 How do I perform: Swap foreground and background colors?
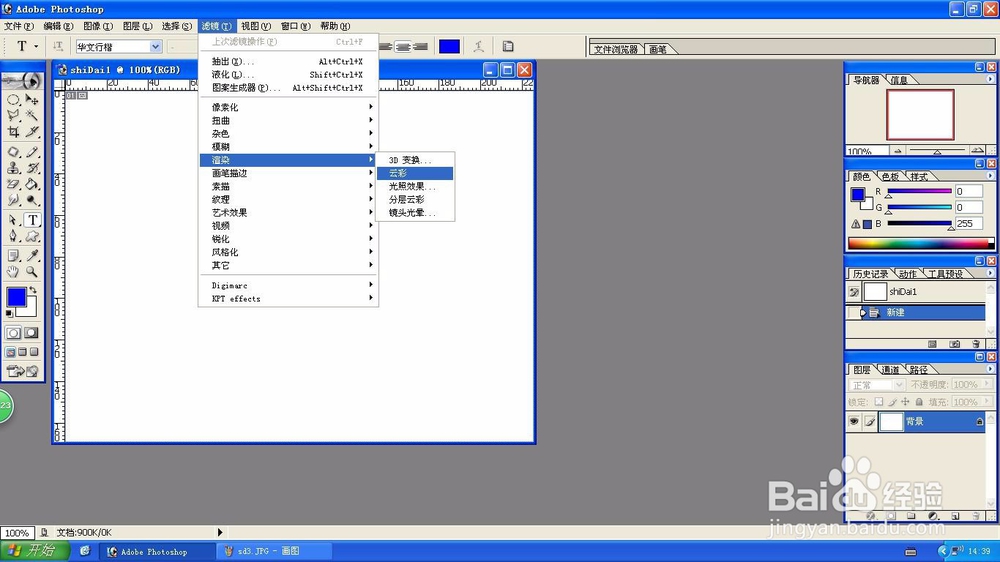pyautogui.click(x=33, y=290)
